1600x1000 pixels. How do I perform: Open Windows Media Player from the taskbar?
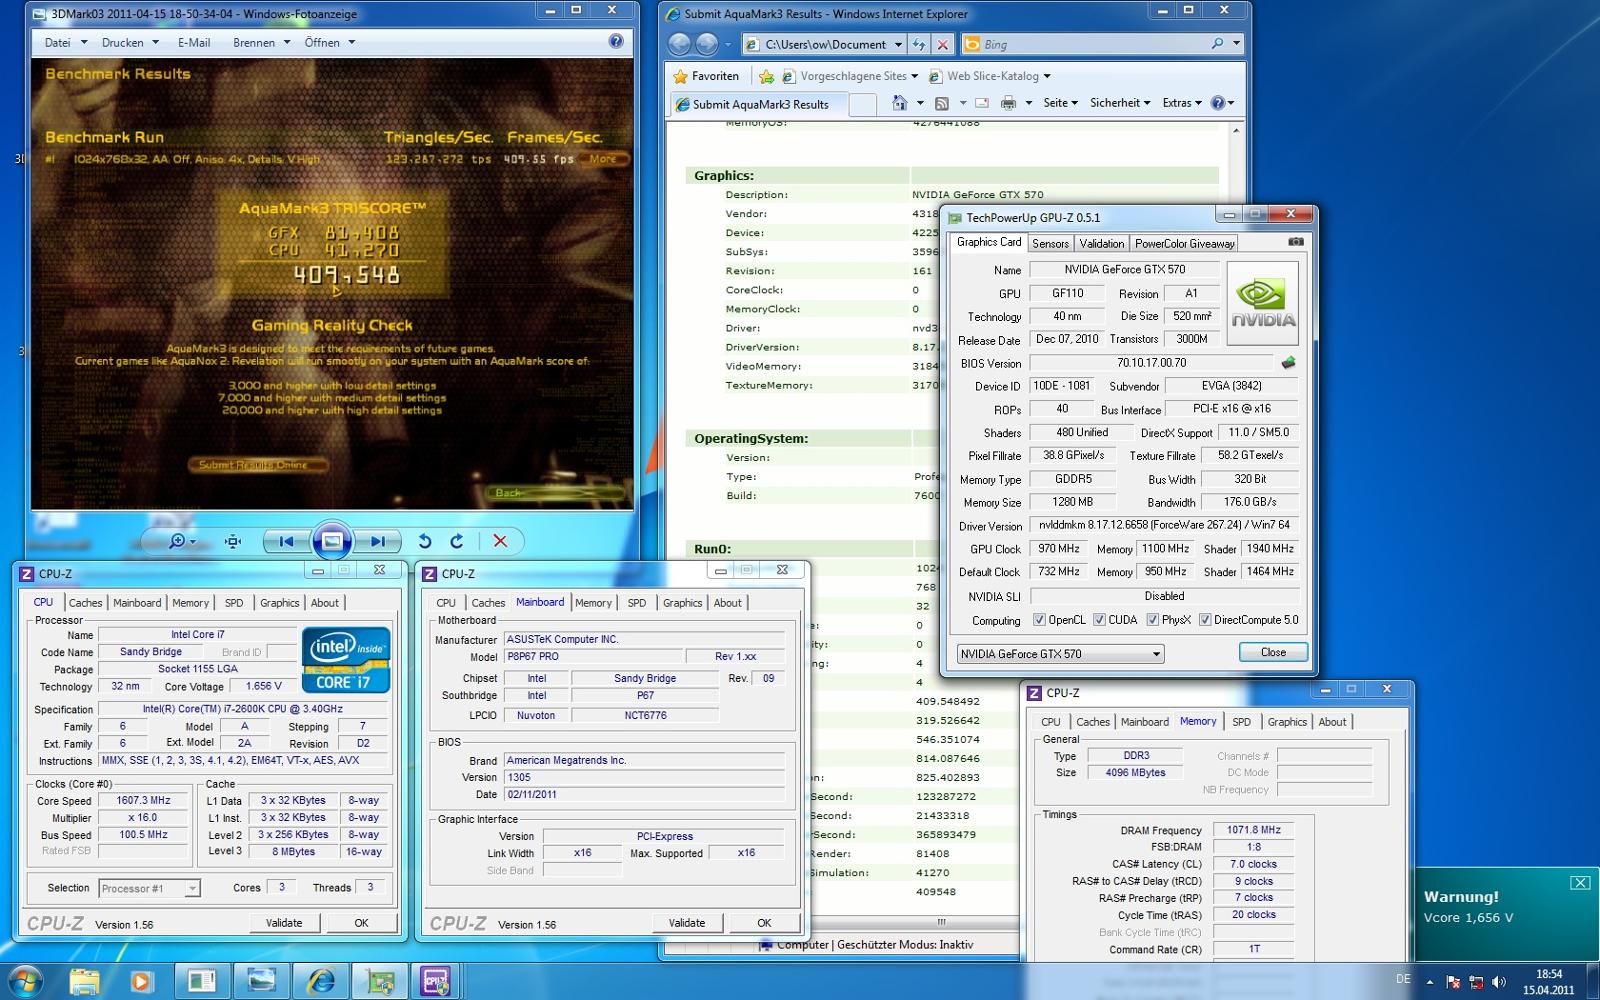[141, 981]
